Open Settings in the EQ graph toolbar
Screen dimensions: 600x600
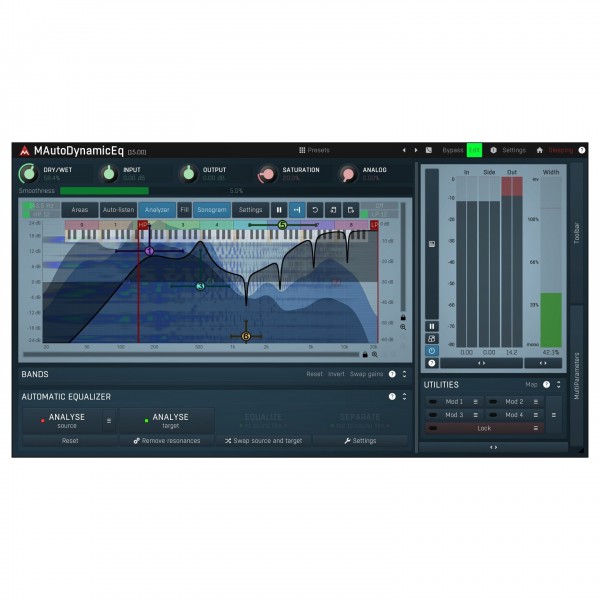[250, 210]
